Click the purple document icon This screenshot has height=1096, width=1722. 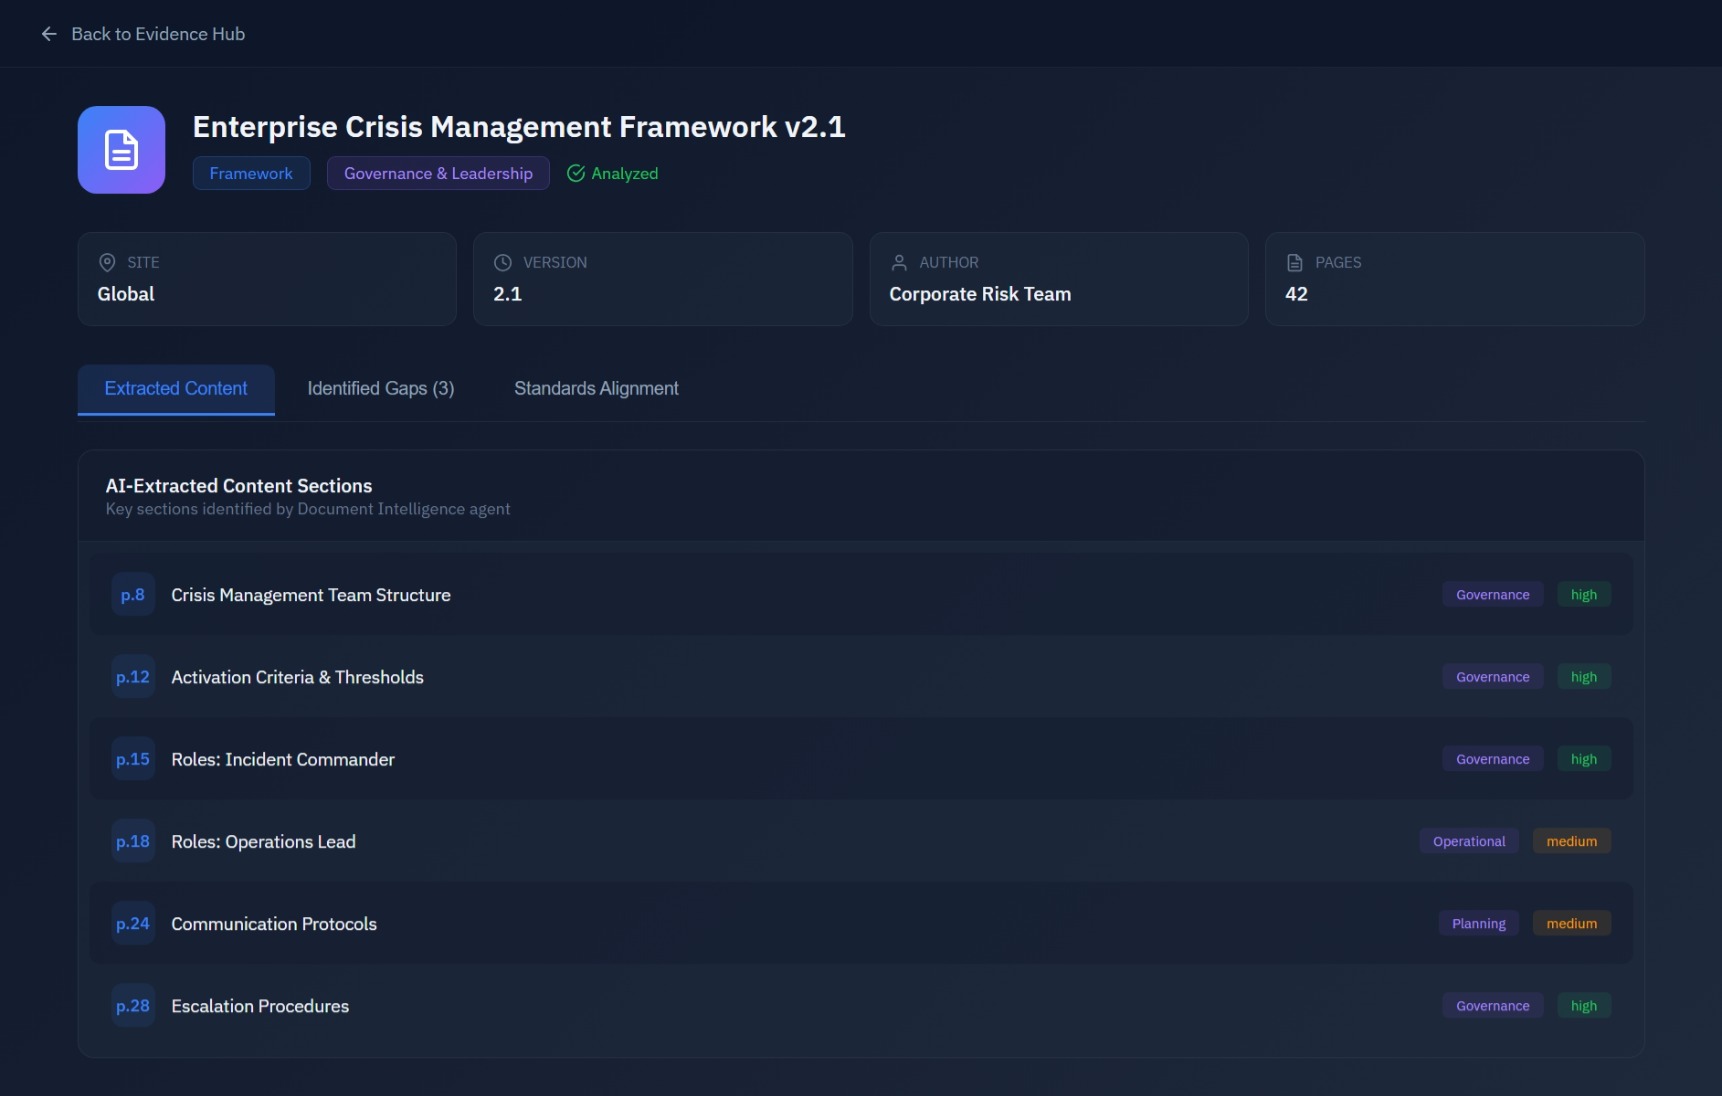pyautogui.click(x=121, y=150)
